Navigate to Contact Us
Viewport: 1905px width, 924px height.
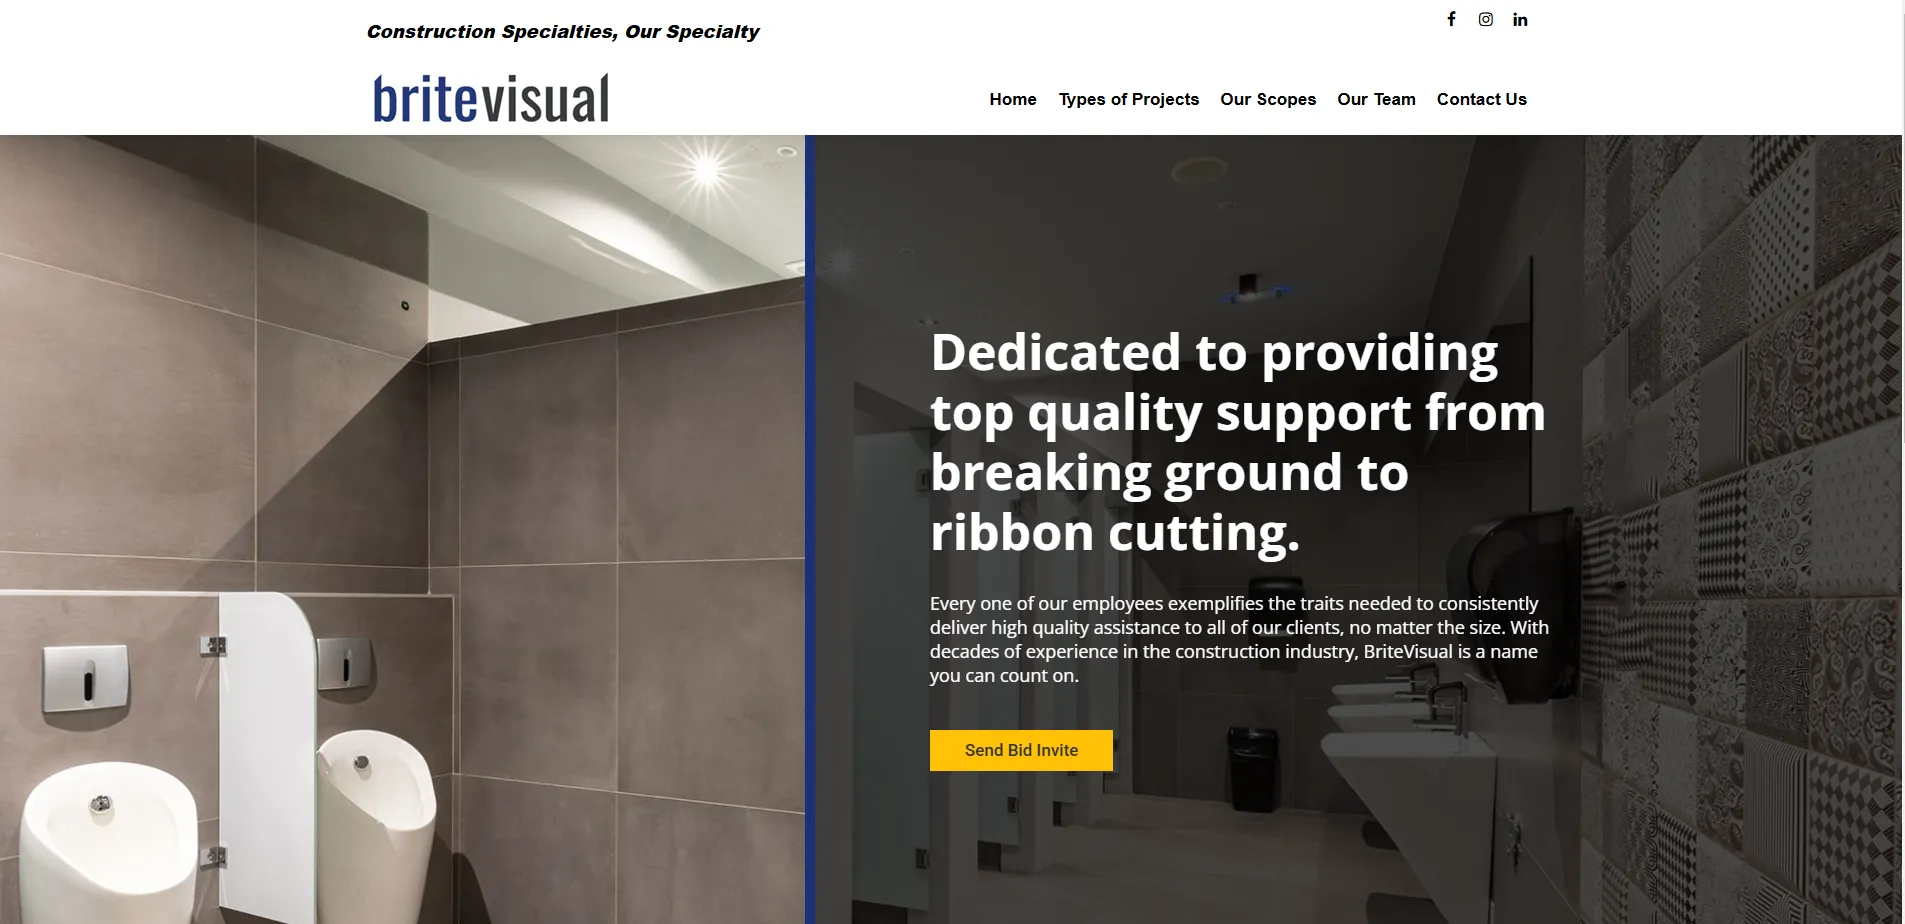[x=1482, y=99]
